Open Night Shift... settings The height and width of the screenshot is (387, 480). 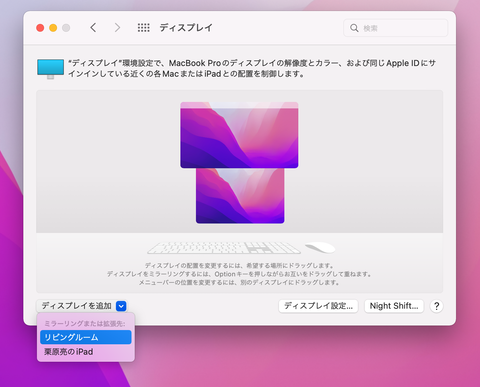(x=394, y=306)
